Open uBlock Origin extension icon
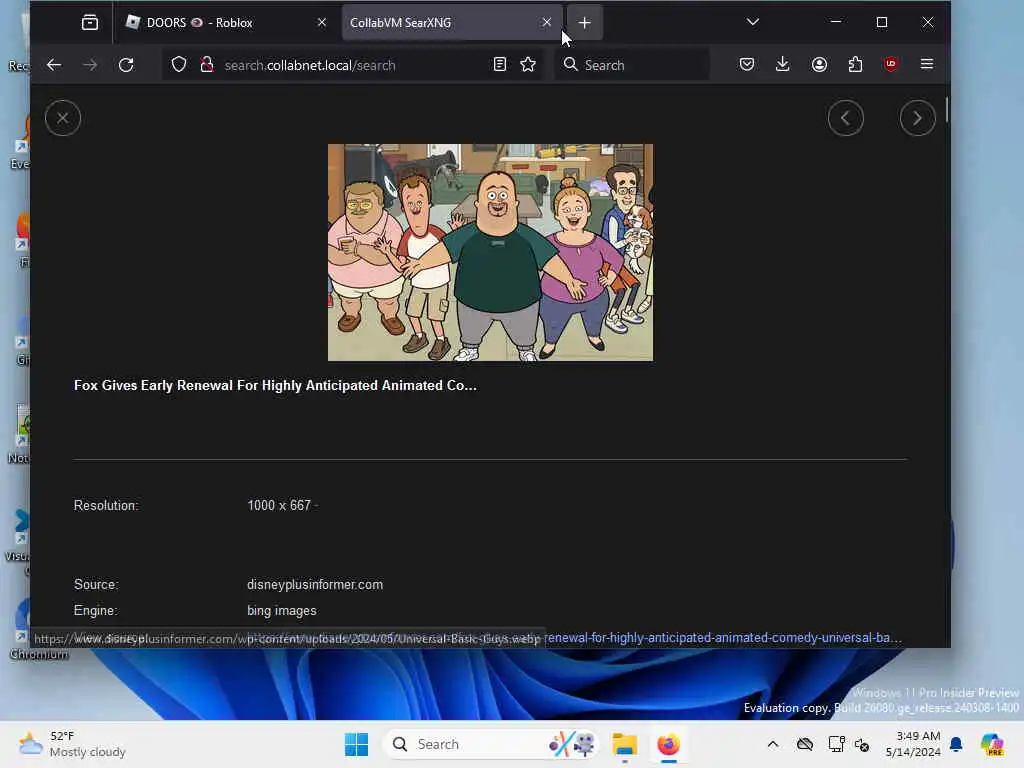Image resolution: width=1024 pixels, height=768 pixels. 891,64
